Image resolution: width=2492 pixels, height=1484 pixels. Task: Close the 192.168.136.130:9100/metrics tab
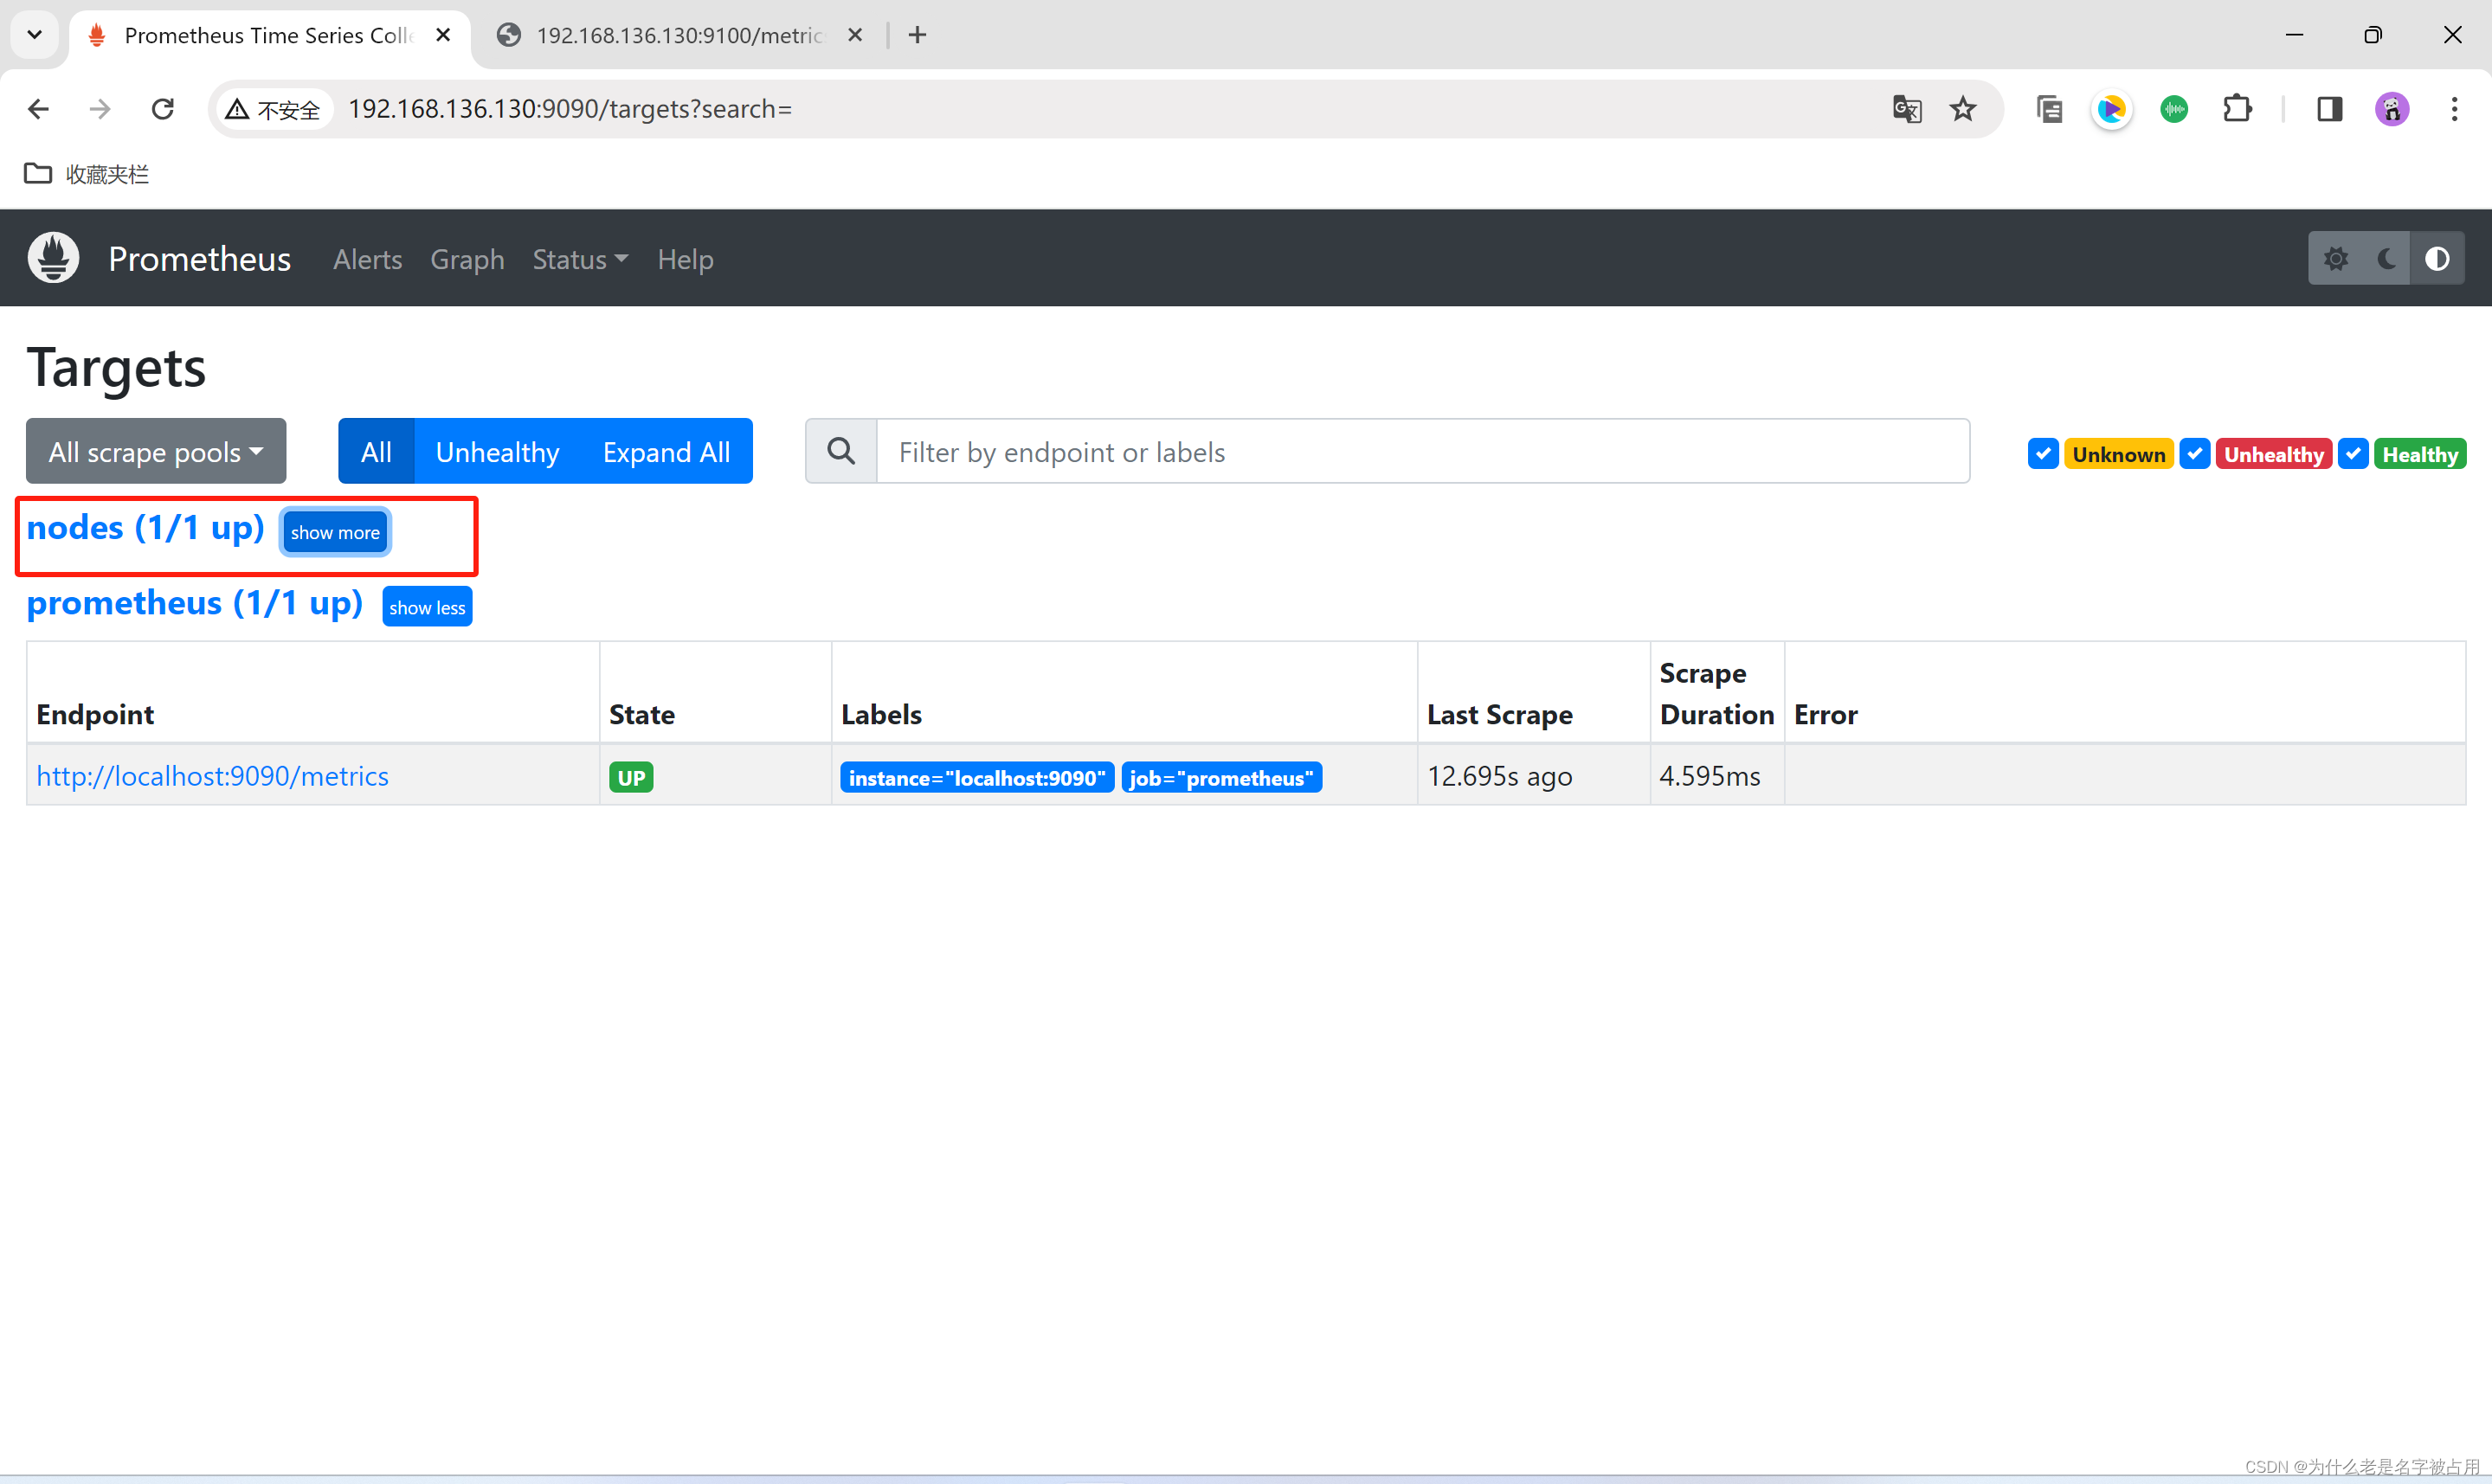point(855,35)
